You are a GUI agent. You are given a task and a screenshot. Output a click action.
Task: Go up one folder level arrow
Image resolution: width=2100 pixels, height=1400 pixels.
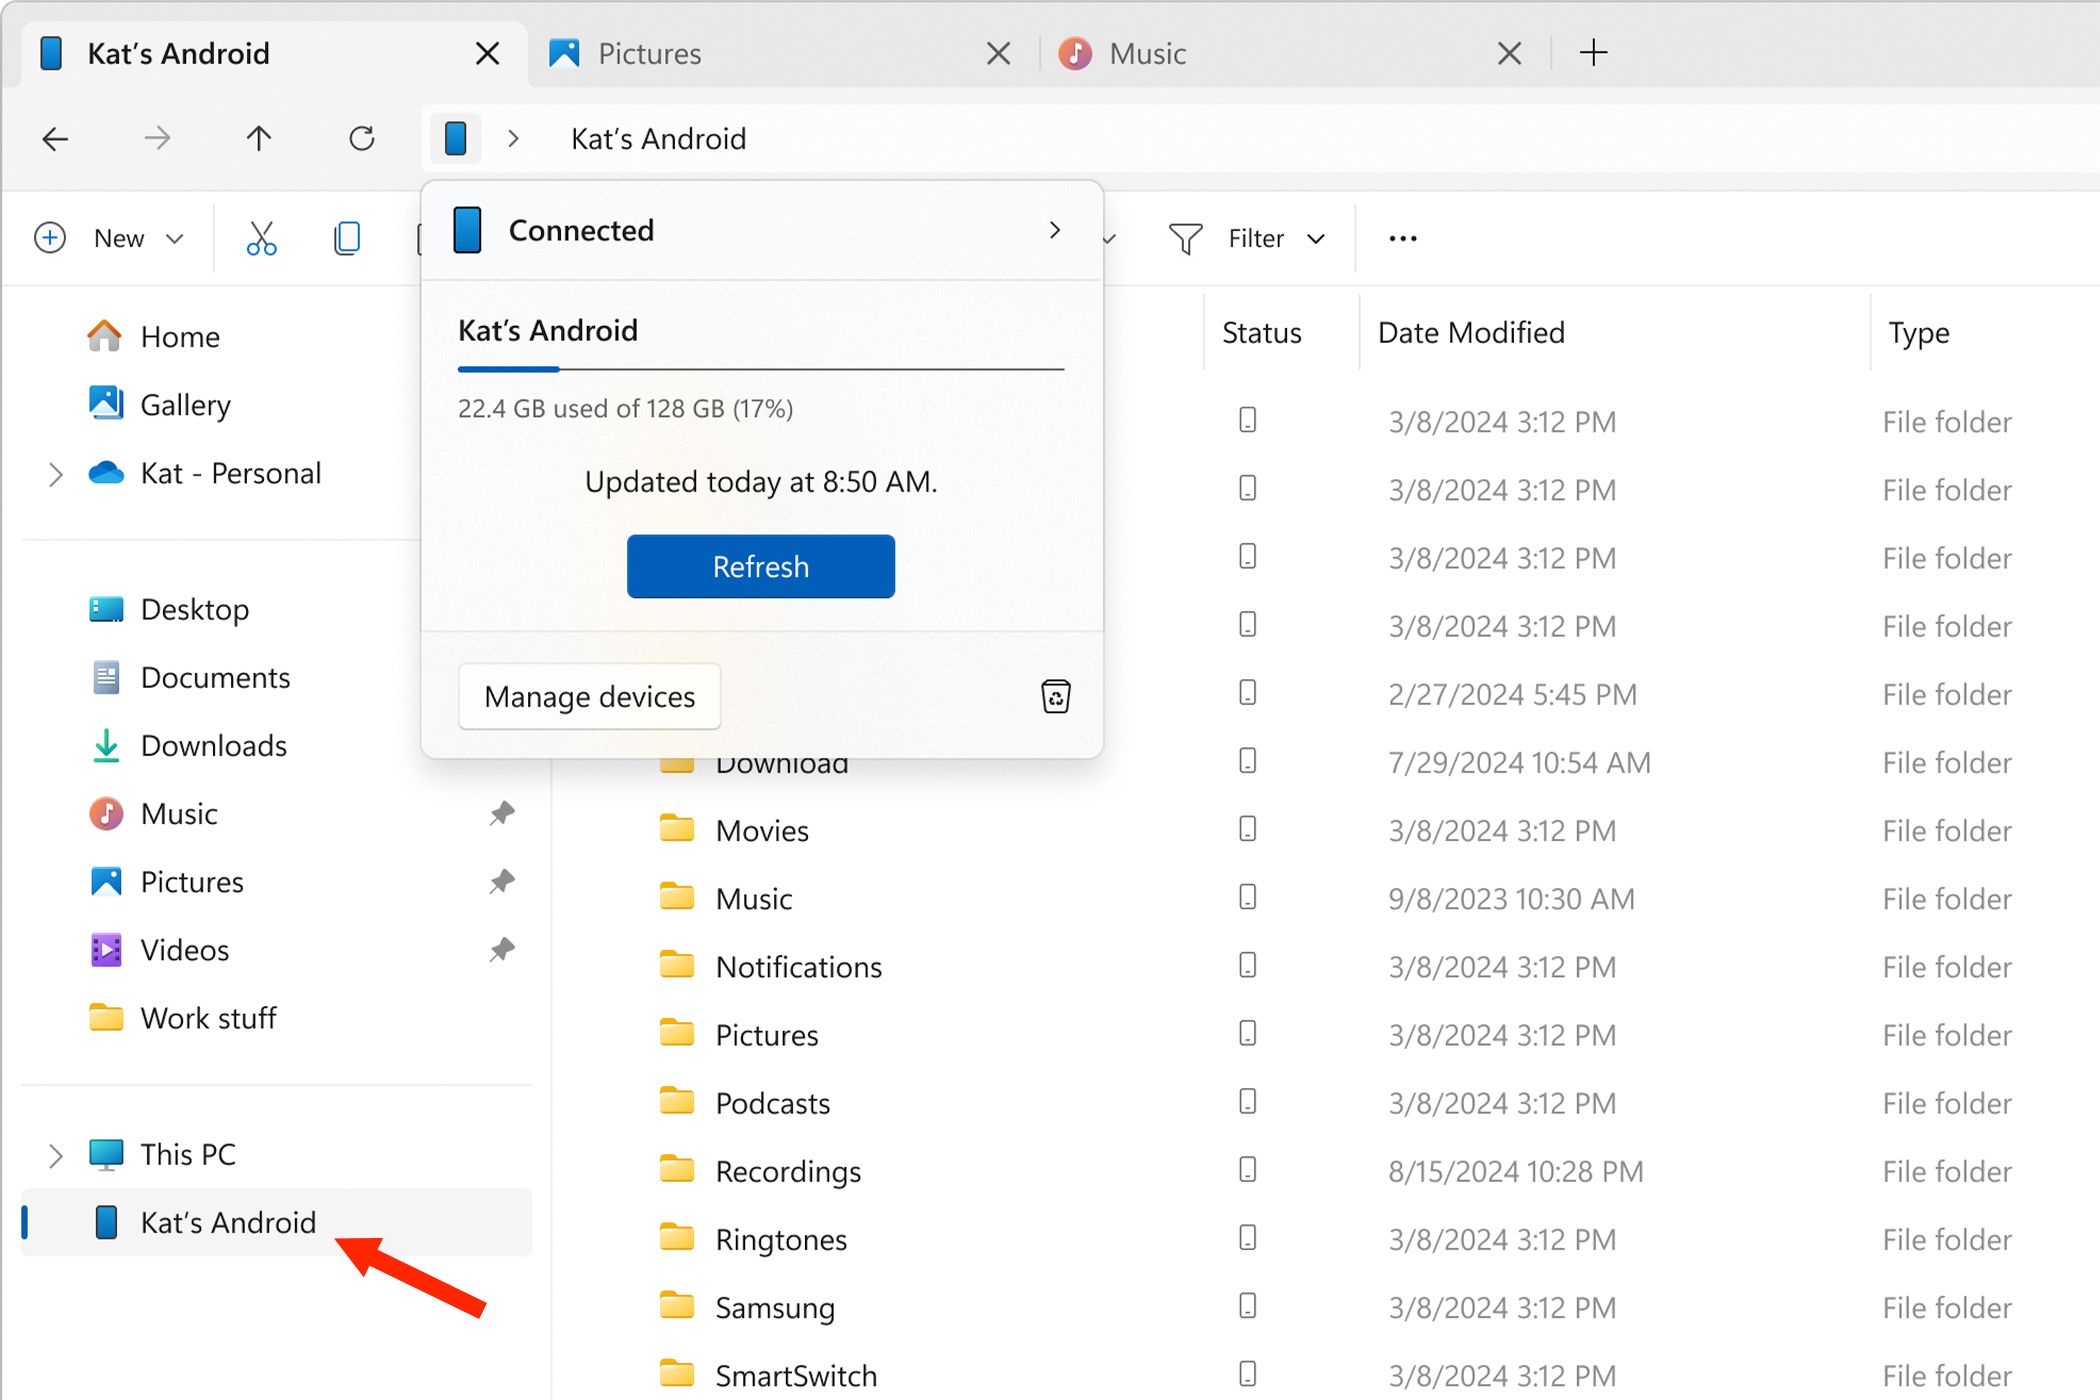259,138
